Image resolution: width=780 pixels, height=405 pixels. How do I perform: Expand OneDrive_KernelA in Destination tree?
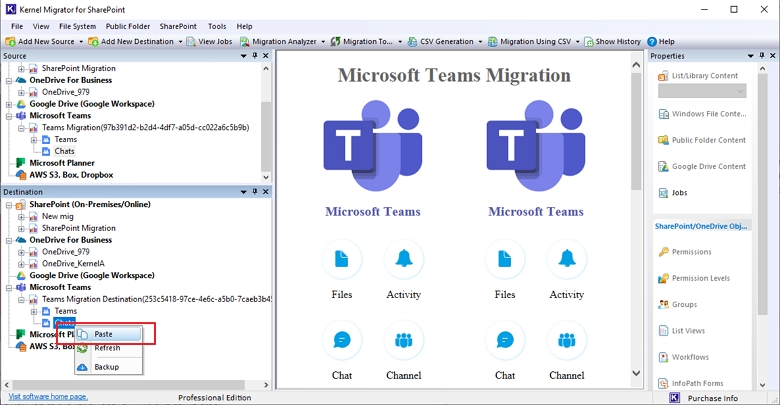21,264
